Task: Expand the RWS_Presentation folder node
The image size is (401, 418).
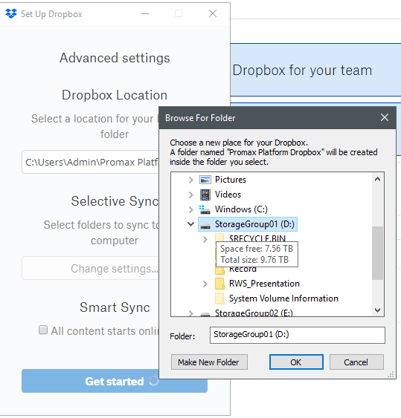Action: pos(205,284)
